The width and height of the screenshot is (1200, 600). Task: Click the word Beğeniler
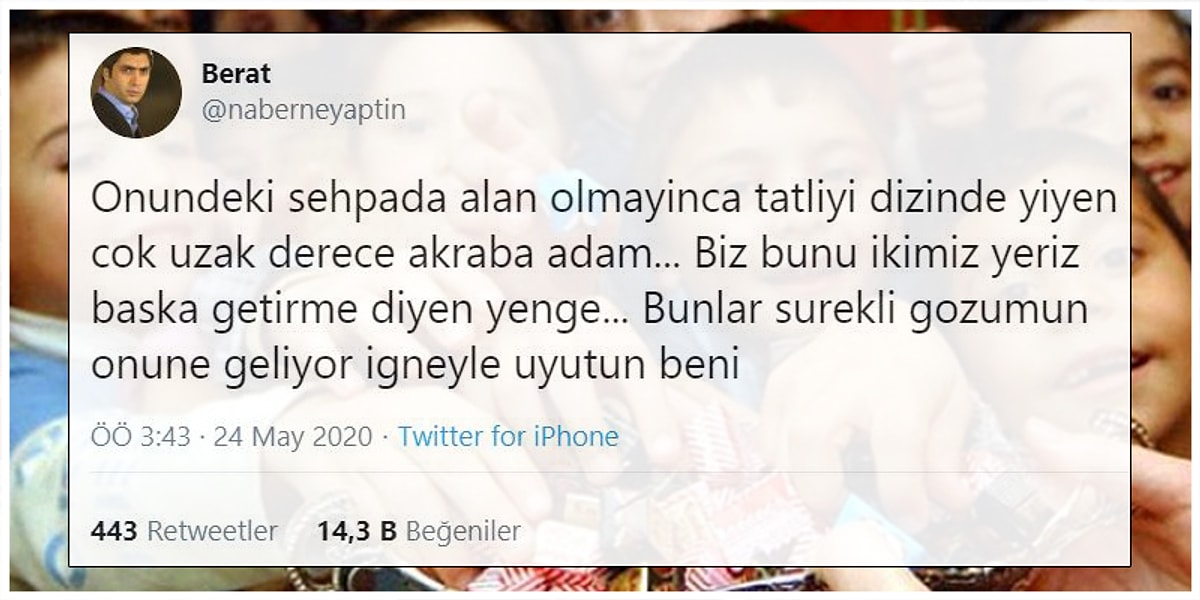464,532
